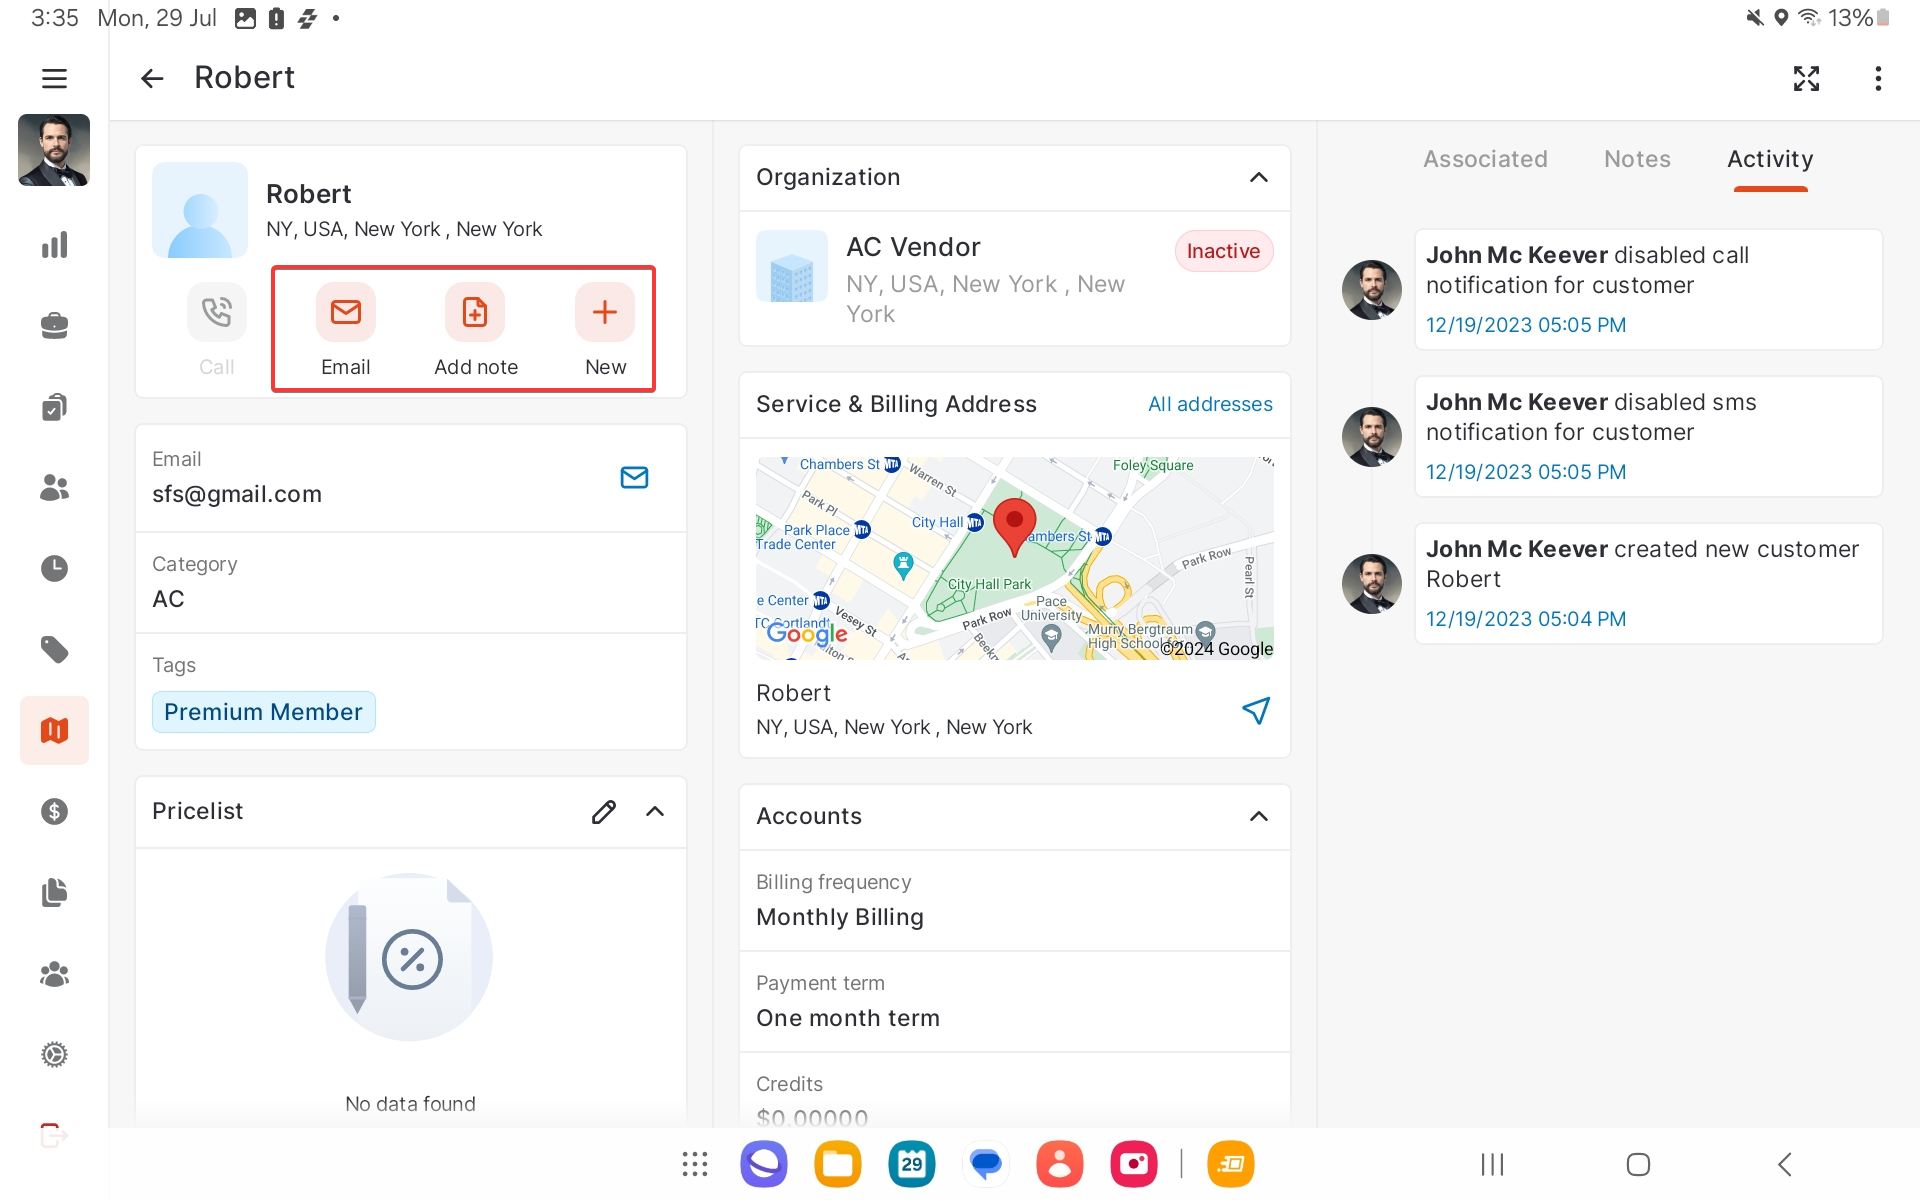Open the dollar sign sidebar icon

54,811
